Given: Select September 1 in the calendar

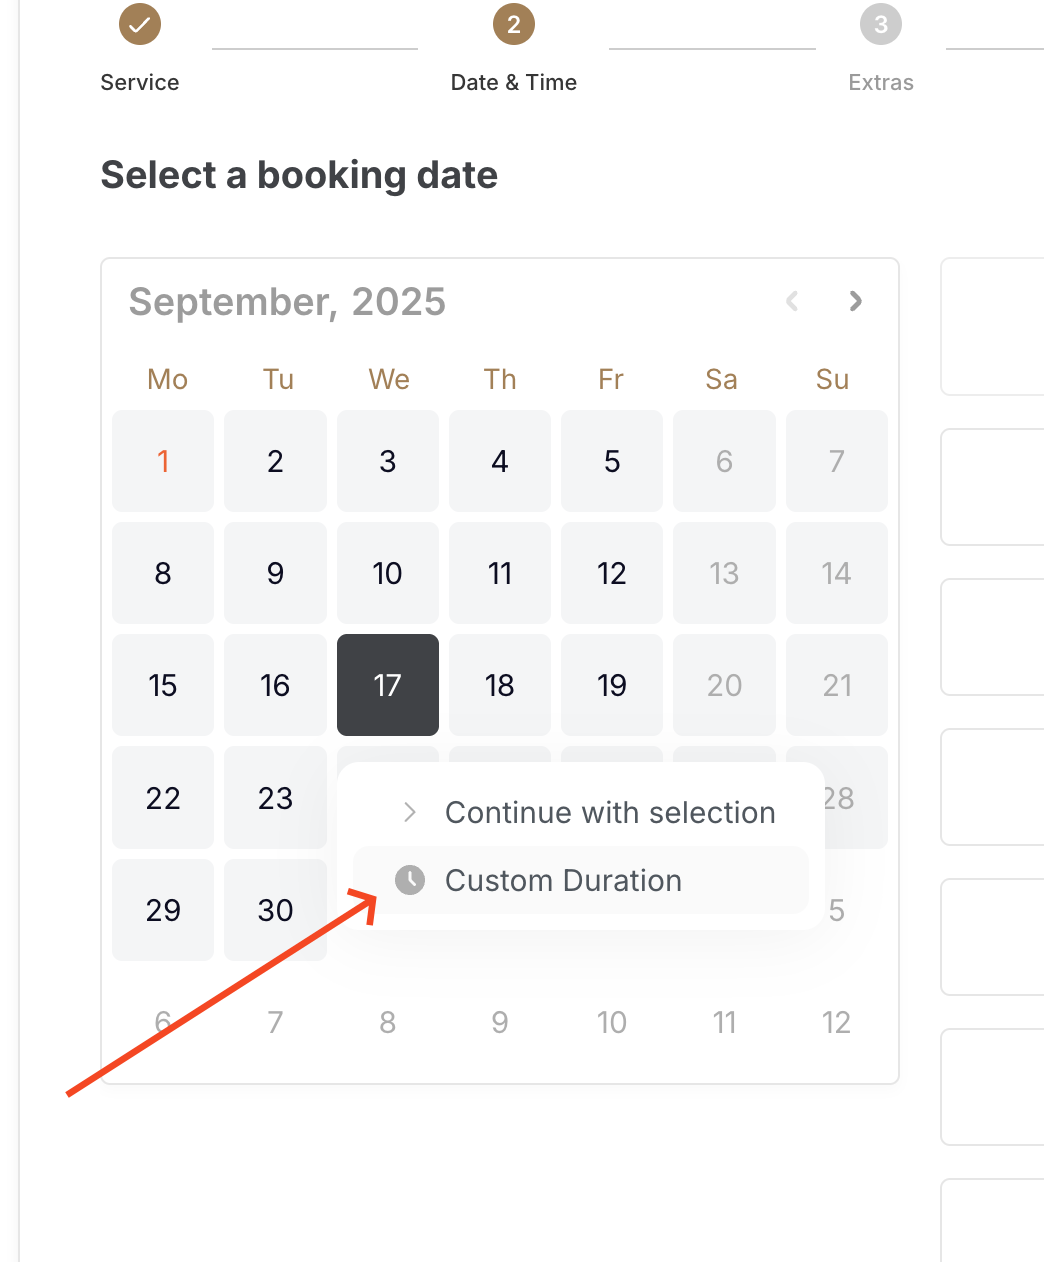Looking at the screenshot, I should 163,461.
